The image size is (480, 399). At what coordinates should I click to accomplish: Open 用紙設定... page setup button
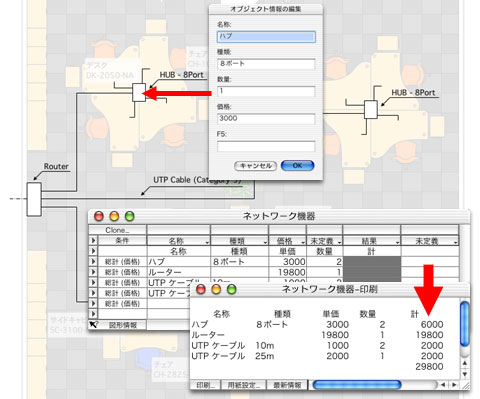click(x=244, y=385)
